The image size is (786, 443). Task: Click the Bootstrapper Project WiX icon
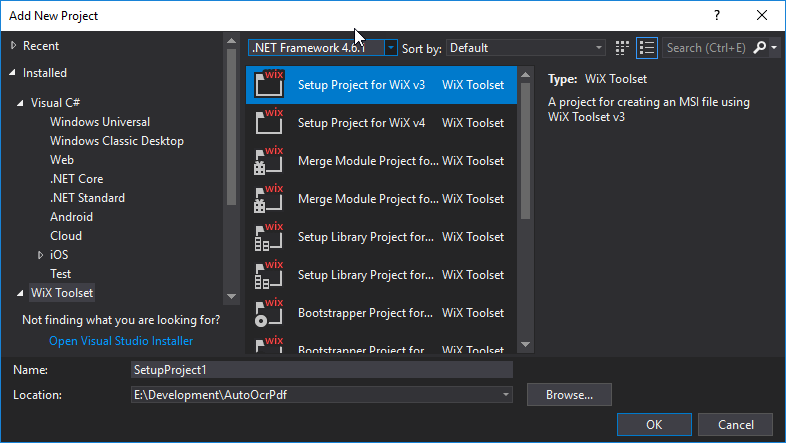pyautogui.click(x=269, y=313)
